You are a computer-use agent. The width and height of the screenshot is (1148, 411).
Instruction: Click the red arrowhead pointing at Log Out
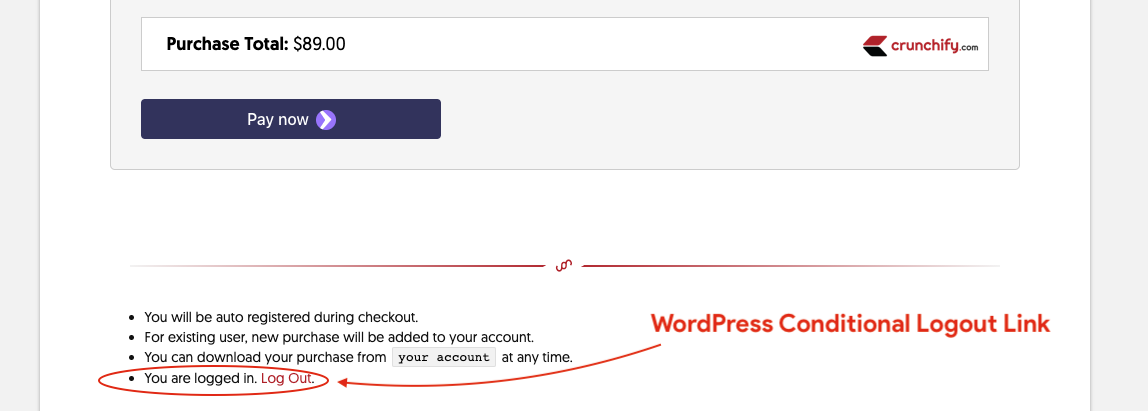pos(342,382)
